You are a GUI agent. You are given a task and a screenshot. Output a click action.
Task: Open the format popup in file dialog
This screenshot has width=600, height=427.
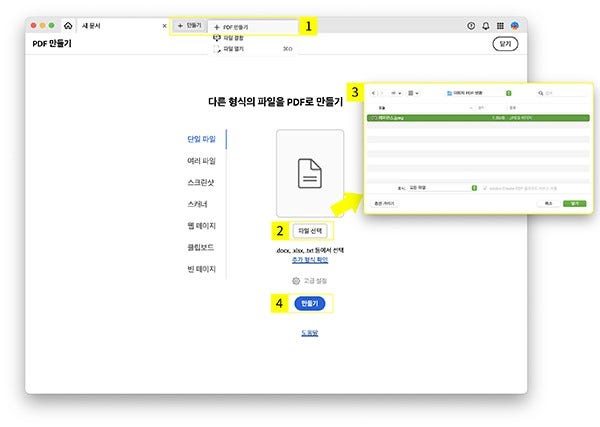(x=443, y=188)
